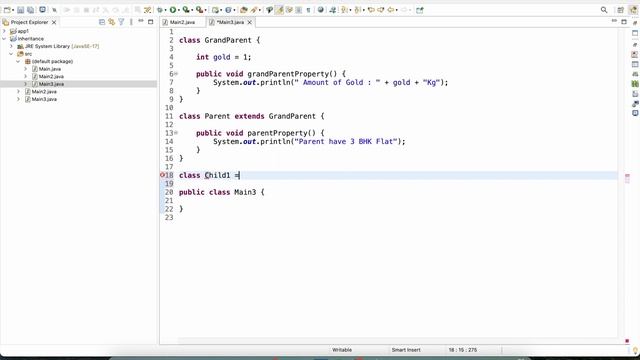The image size is (640, 360).
Task: Click the "Smart Insert" status entry
Action: (406, 350)
